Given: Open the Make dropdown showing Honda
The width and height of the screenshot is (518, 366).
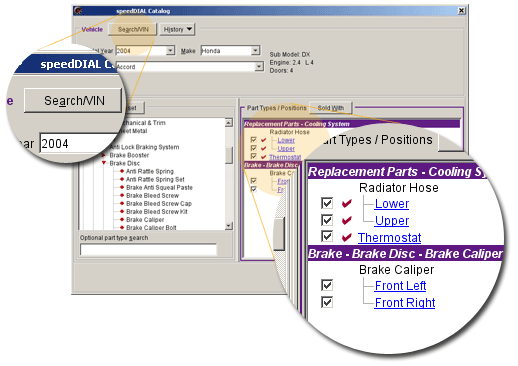Looking at the screenshot, I should tap(255, 51).
